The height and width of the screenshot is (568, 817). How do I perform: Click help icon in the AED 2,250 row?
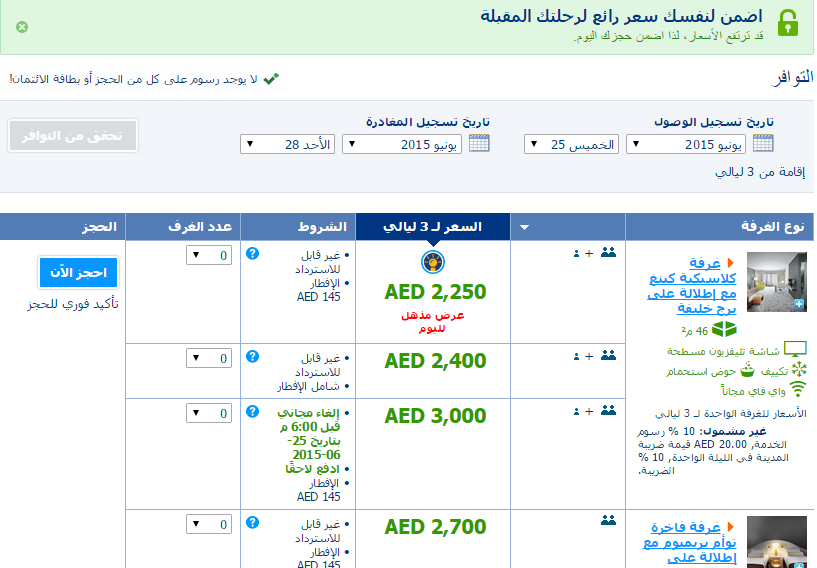point(252,255)
